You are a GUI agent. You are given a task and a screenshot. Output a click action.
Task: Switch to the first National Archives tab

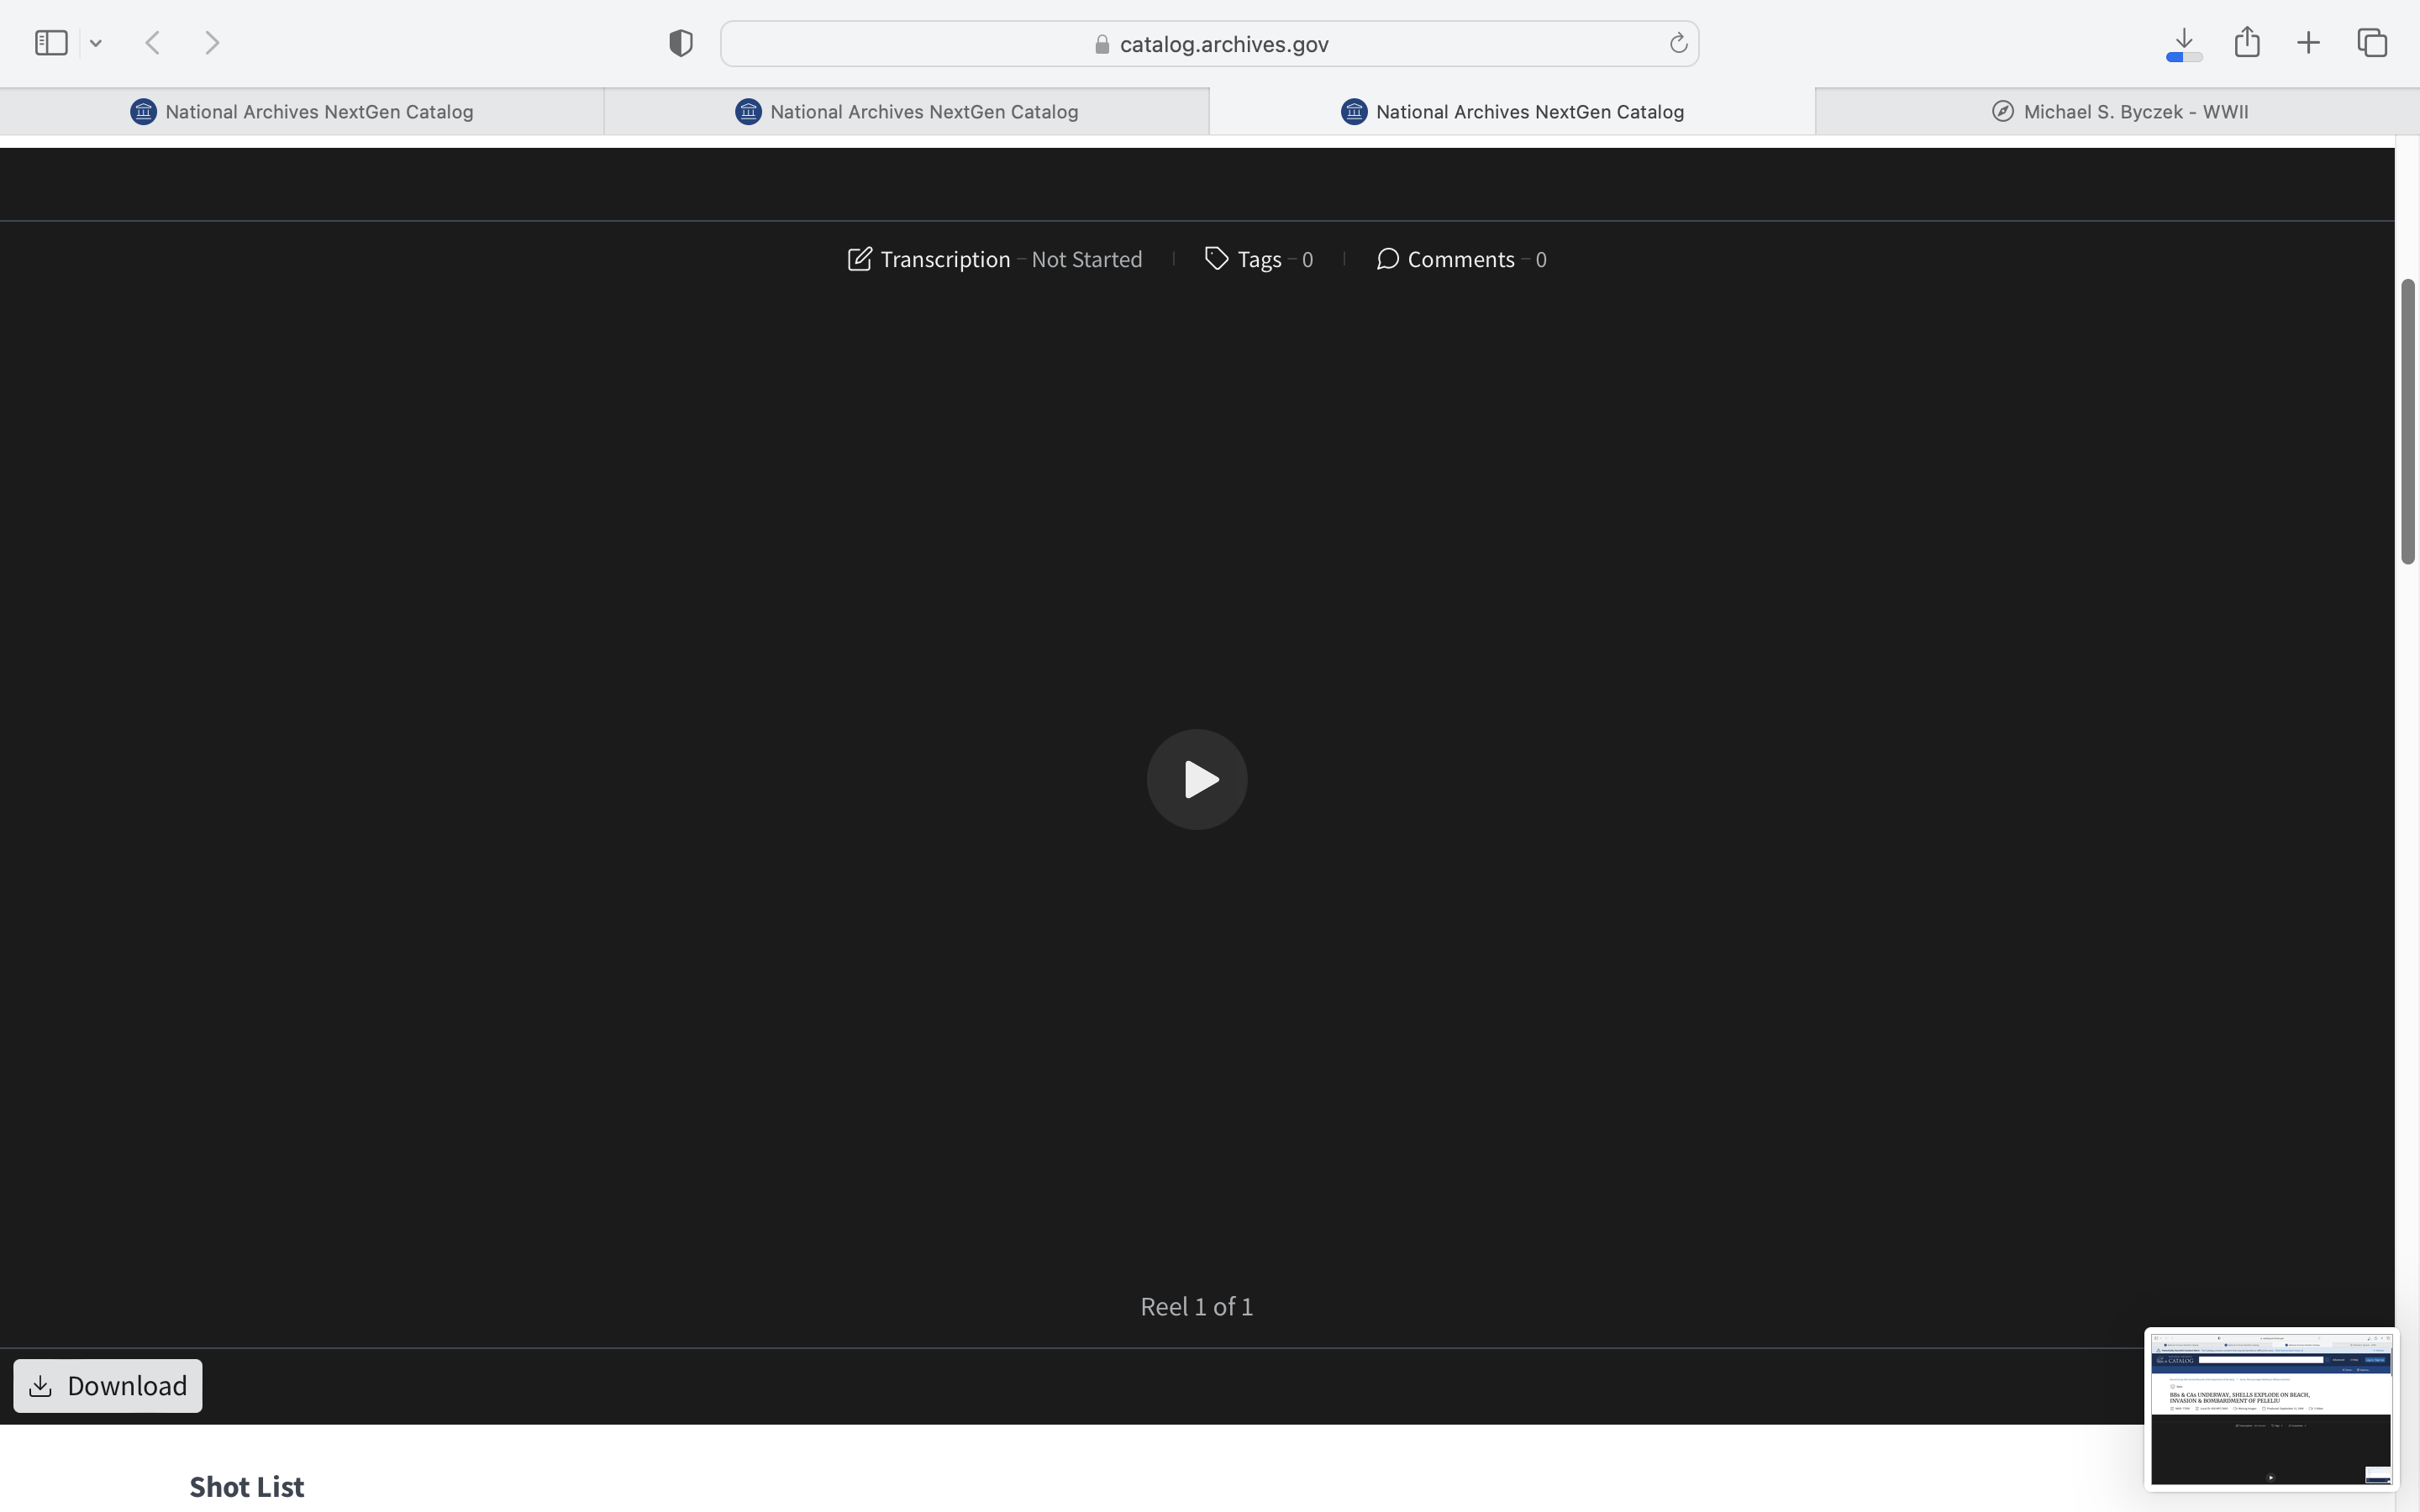click(x=302, y=112)
